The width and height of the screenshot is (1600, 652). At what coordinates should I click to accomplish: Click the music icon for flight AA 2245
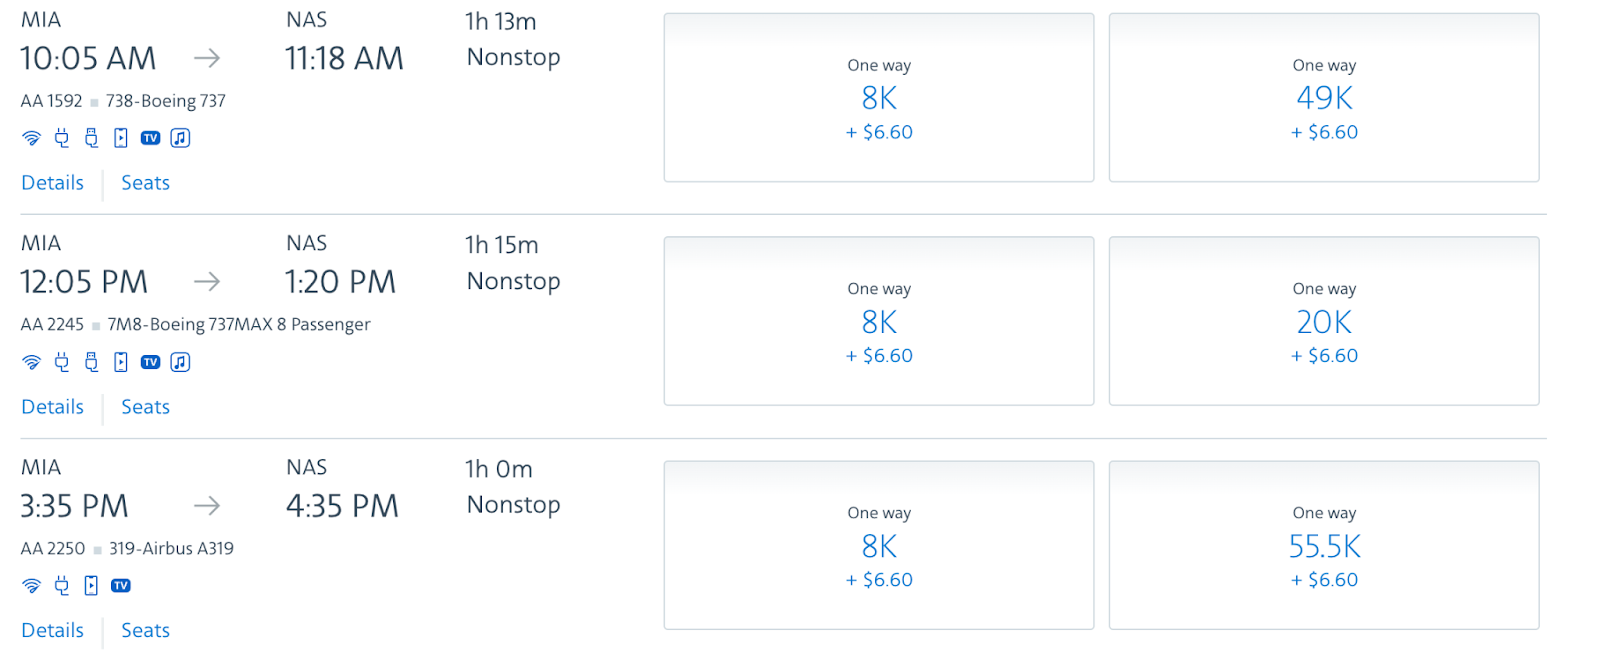(x=180, y=362)
